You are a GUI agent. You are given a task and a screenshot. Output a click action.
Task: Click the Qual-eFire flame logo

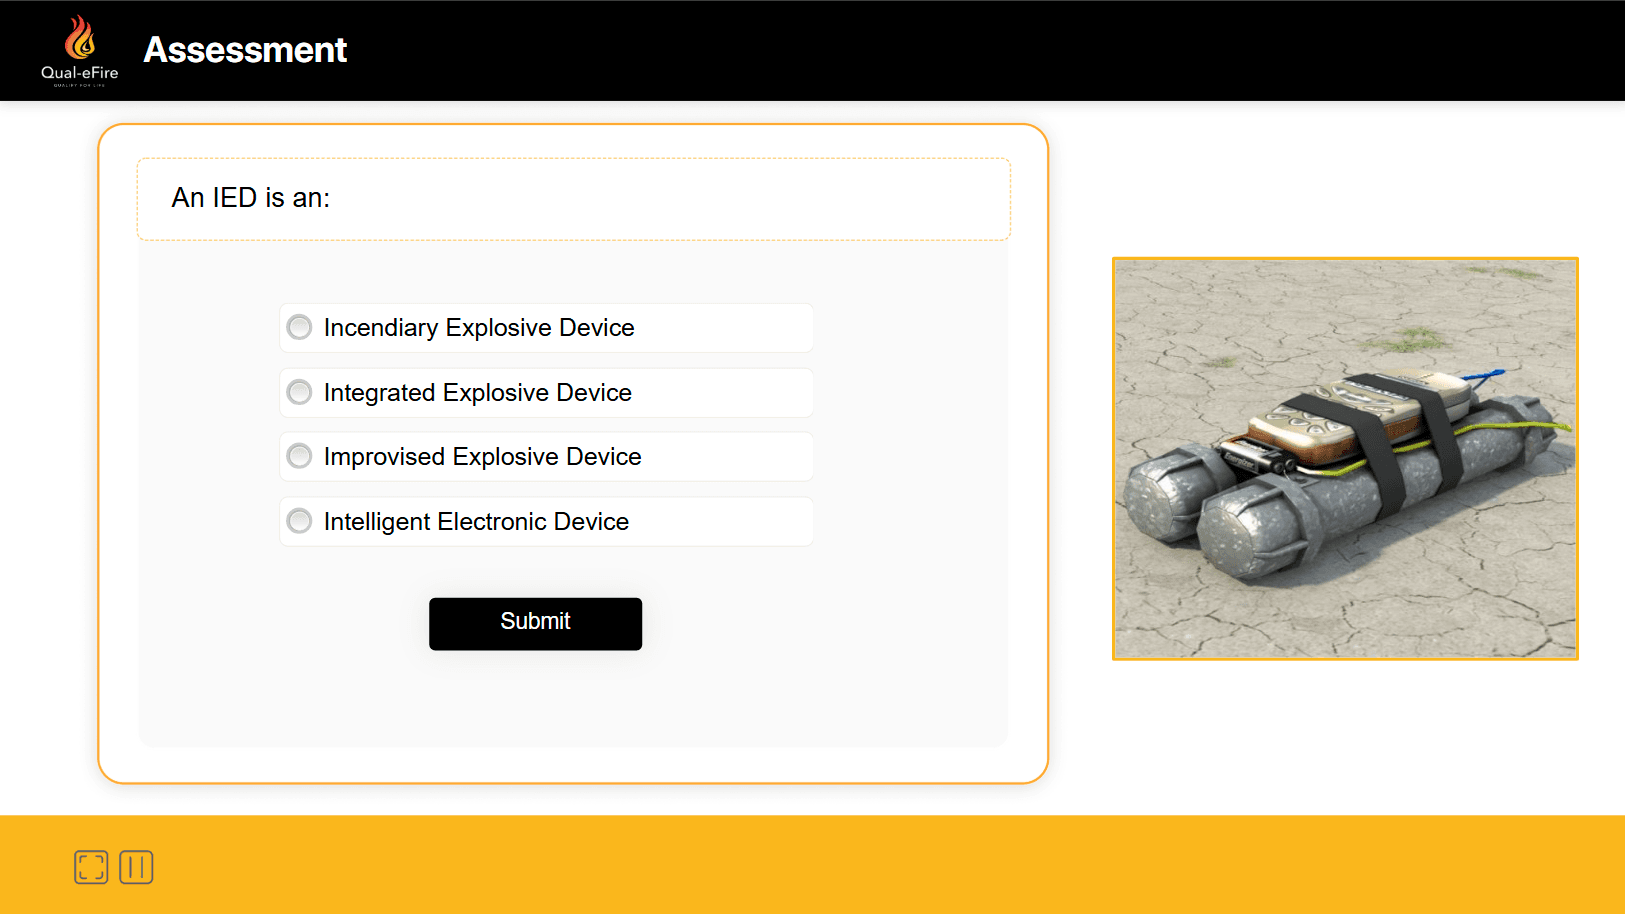80,39
